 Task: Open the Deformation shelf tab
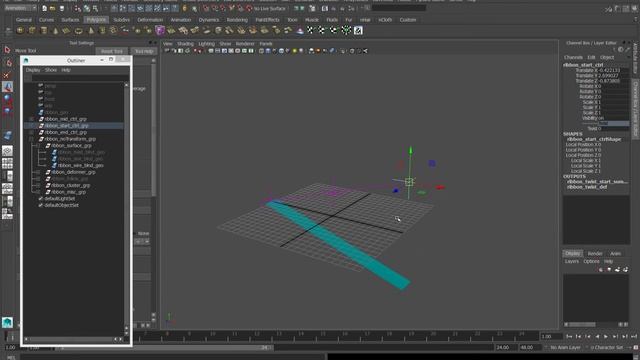150,20
